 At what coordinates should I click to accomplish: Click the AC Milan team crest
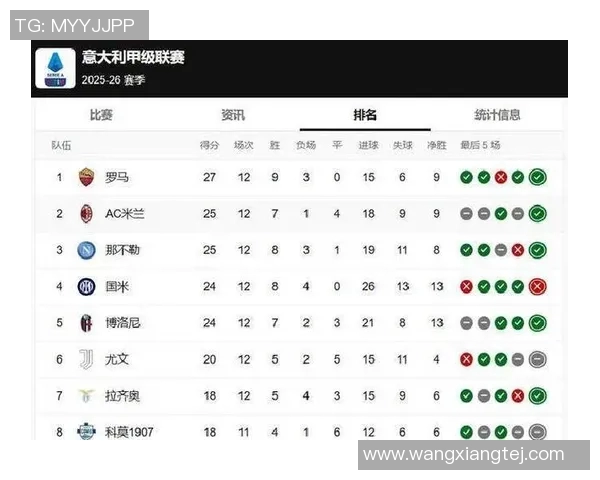[86, 213]
